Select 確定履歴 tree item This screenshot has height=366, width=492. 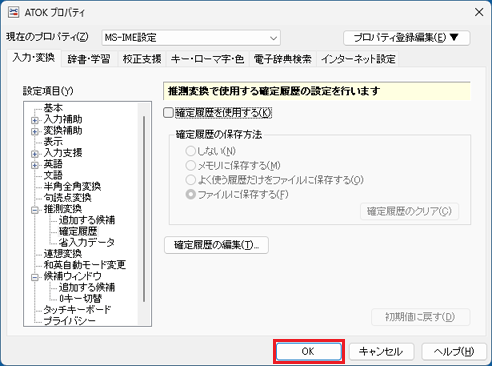coord(78,231)
